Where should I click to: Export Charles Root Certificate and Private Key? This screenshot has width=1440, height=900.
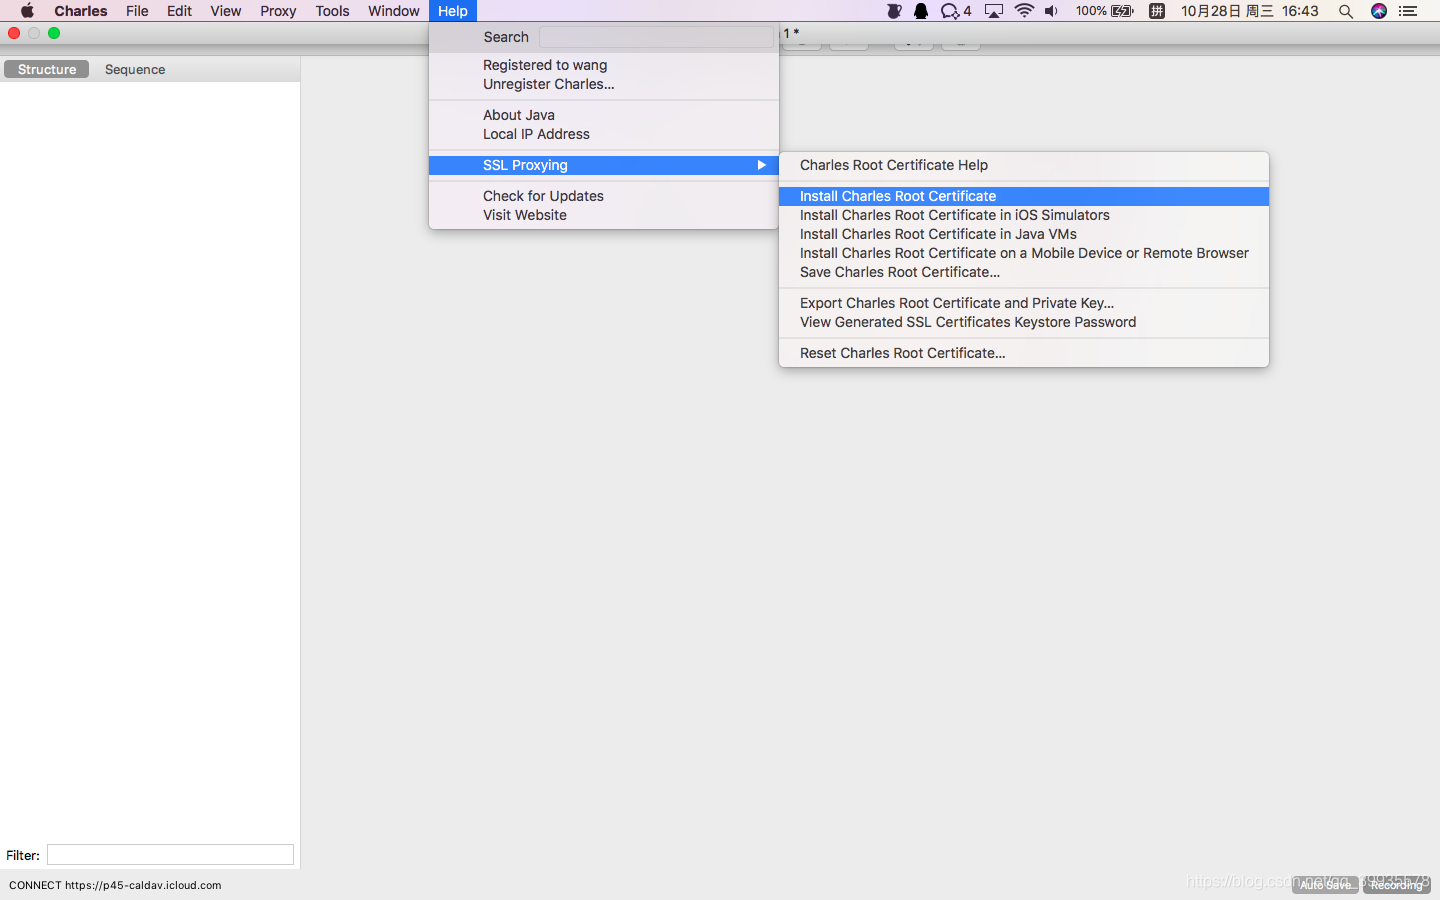point(1024,303)
